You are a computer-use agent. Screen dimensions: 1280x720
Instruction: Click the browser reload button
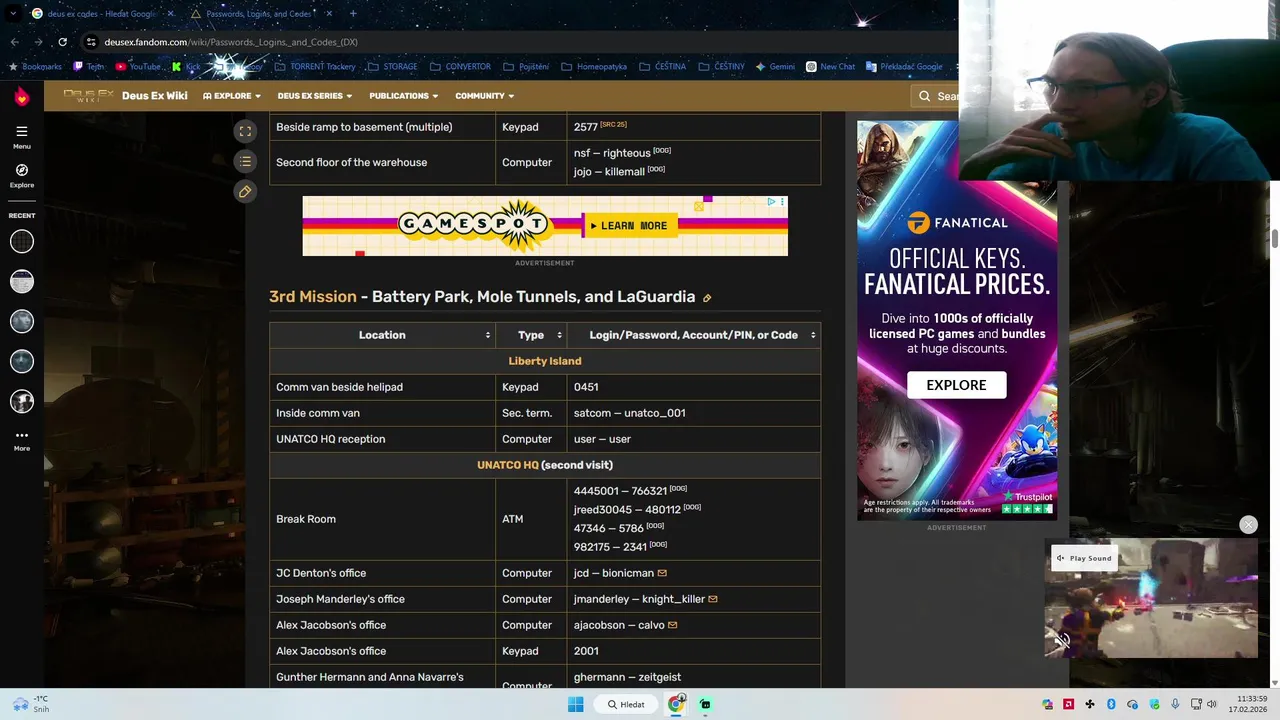click(x=62, y=42)
